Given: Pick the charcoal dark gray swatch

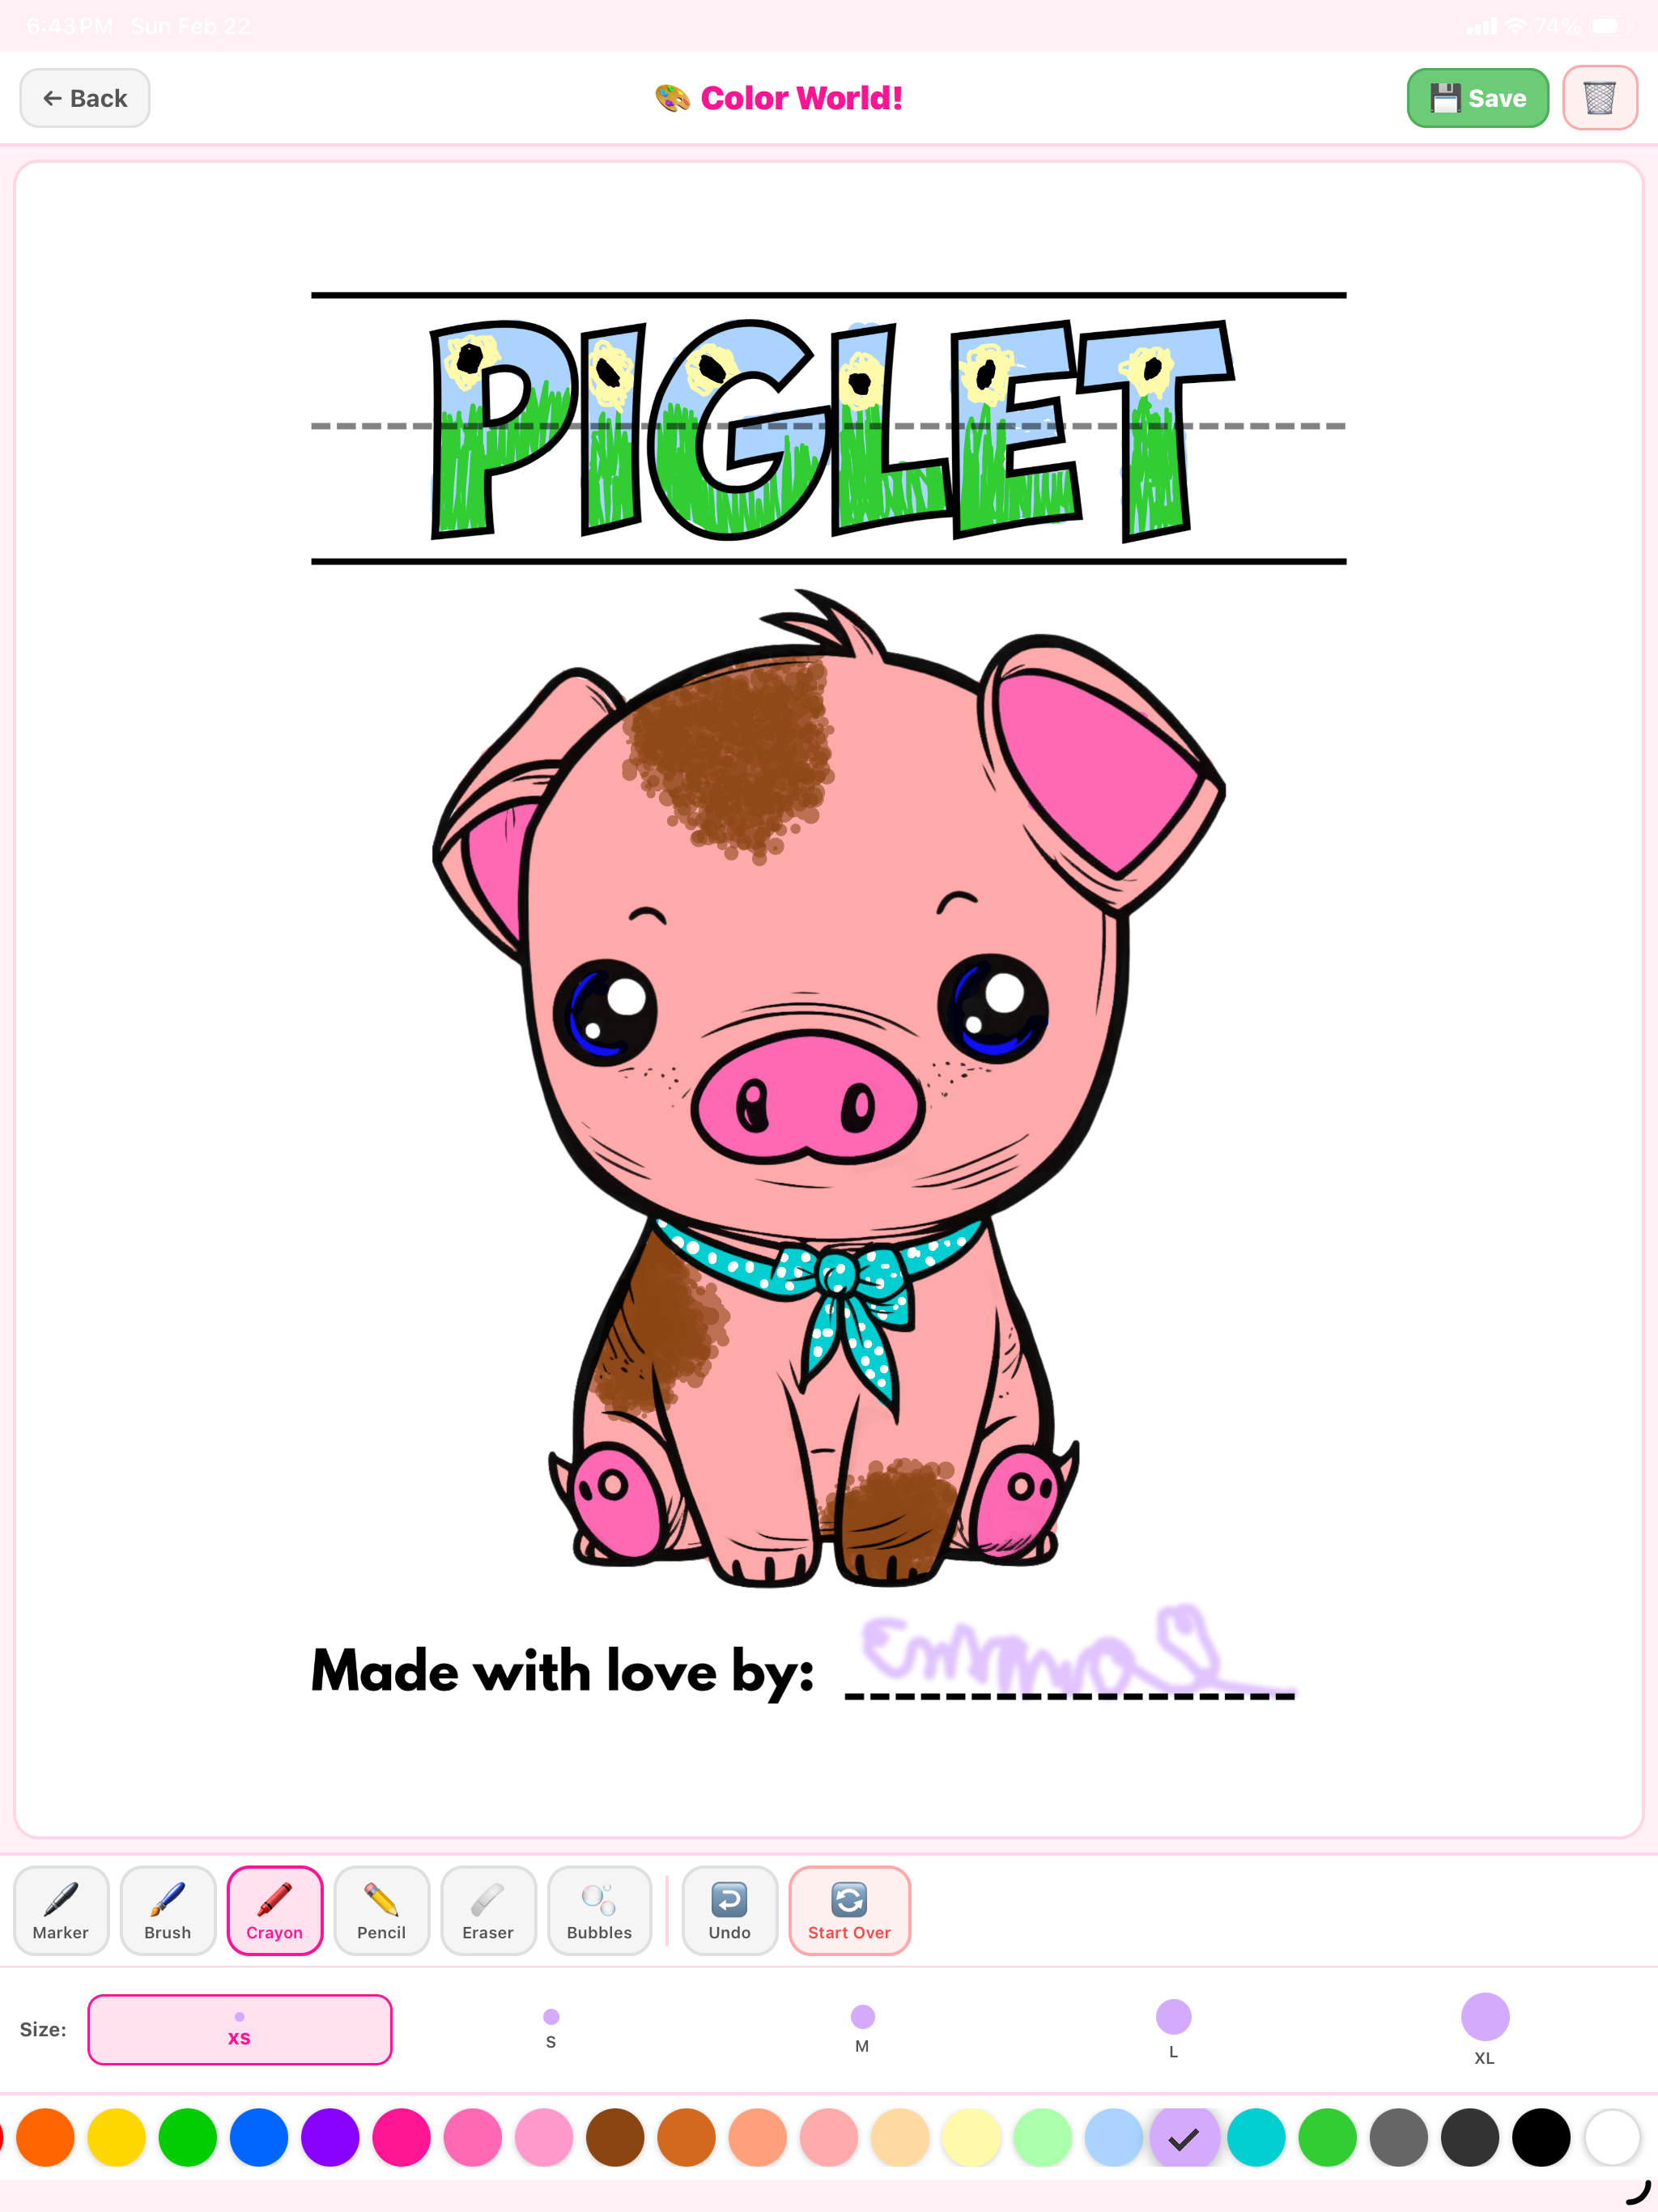Looking at the screenshot, I should (x=1470, y=2137).
